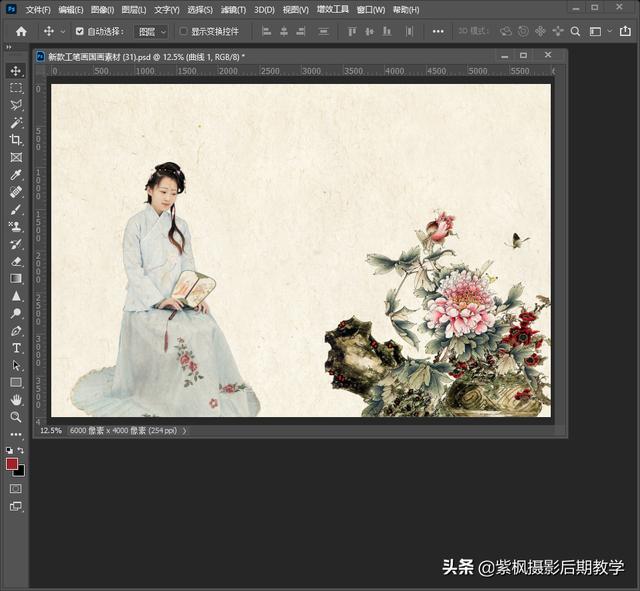Open the 编辑(E) menu
Viewport: 640px width, 591px height.
(x=70, y=10)
